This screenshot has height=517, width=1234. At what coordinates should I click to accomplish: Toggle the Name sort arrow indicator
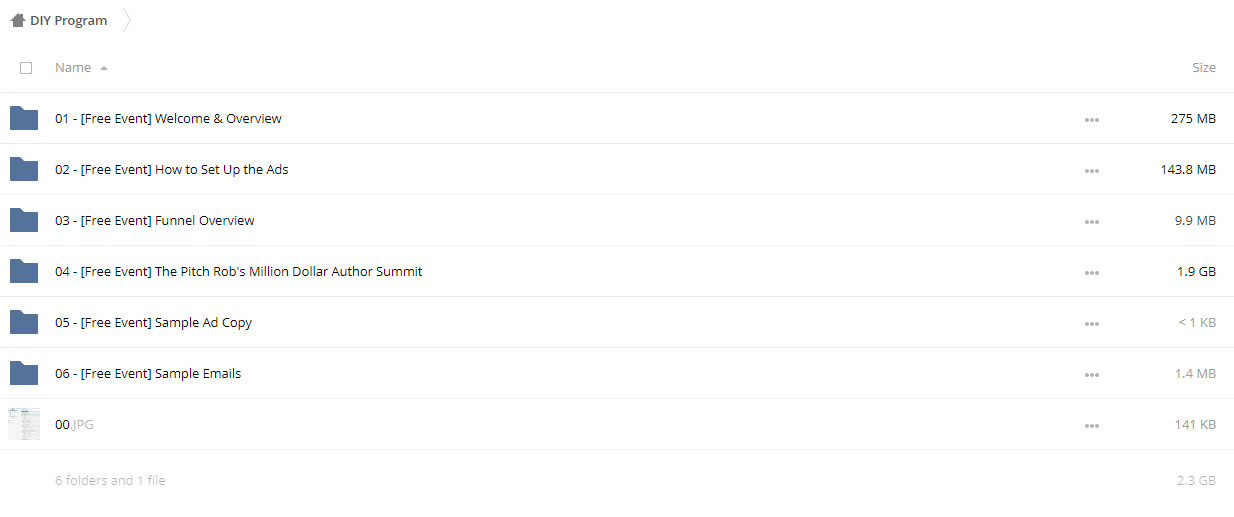pyautogui.click(x=104, y=68)
